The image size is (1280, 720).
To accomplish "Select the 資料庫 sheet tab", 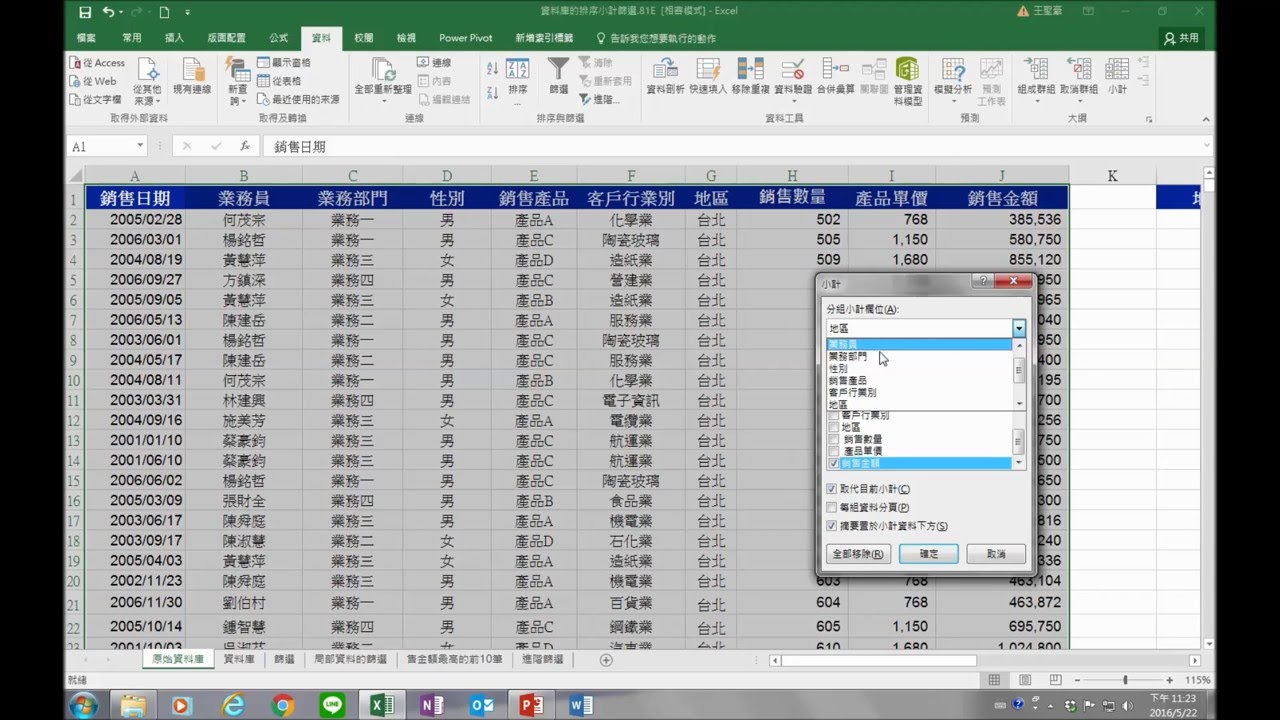I will pyautogui.click(x=239, y=660).
